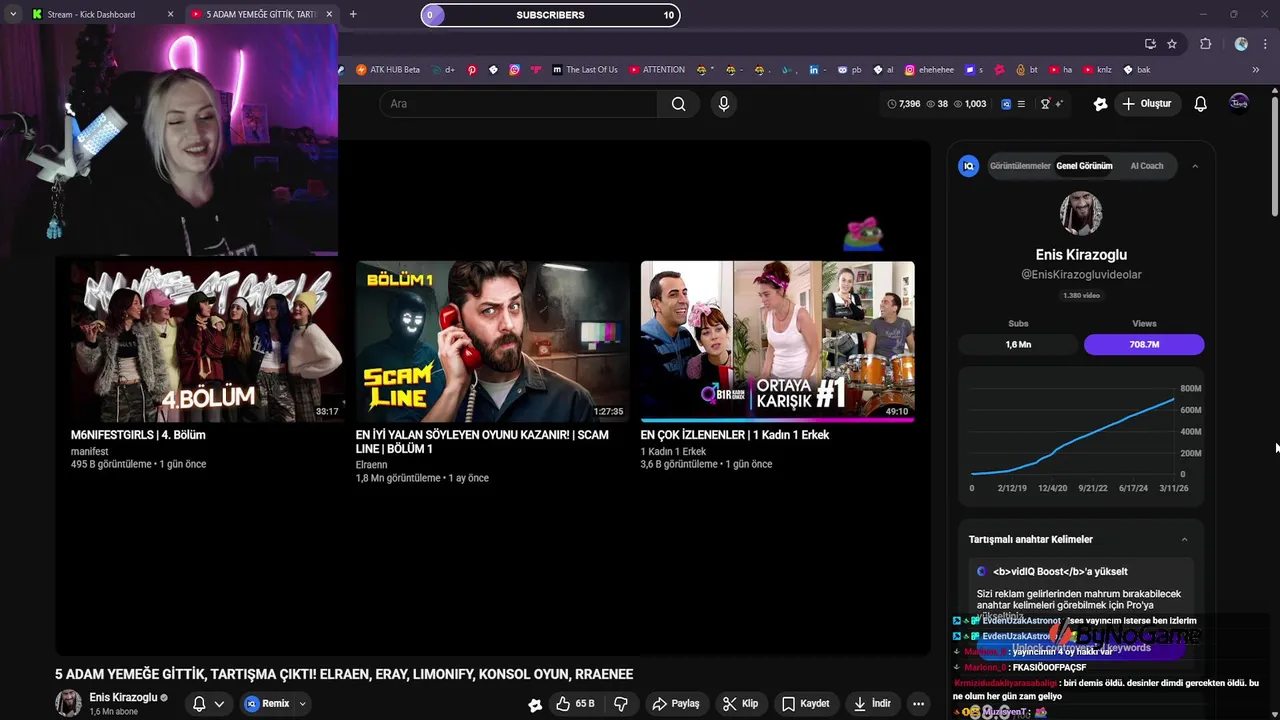This screenshot has width=1280, height=720.
Task: Select the Görüntülenmeler tab in vidIQ panel
Action: coord(1020,166)
